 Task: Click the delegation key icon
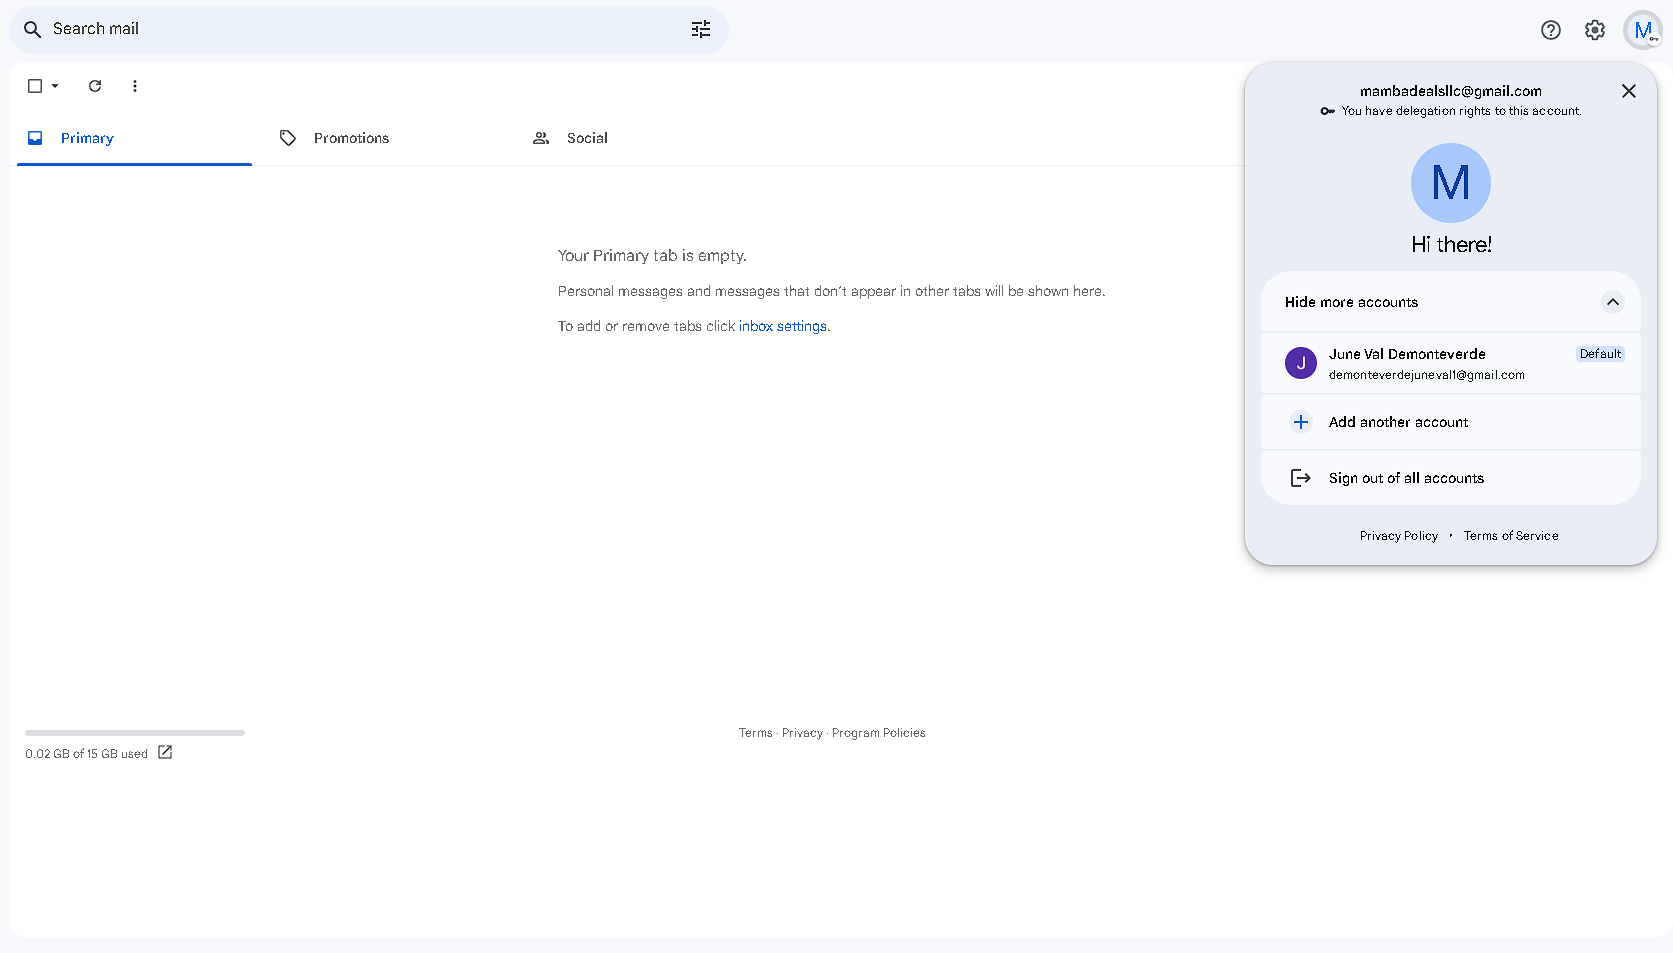[1328, 111]
